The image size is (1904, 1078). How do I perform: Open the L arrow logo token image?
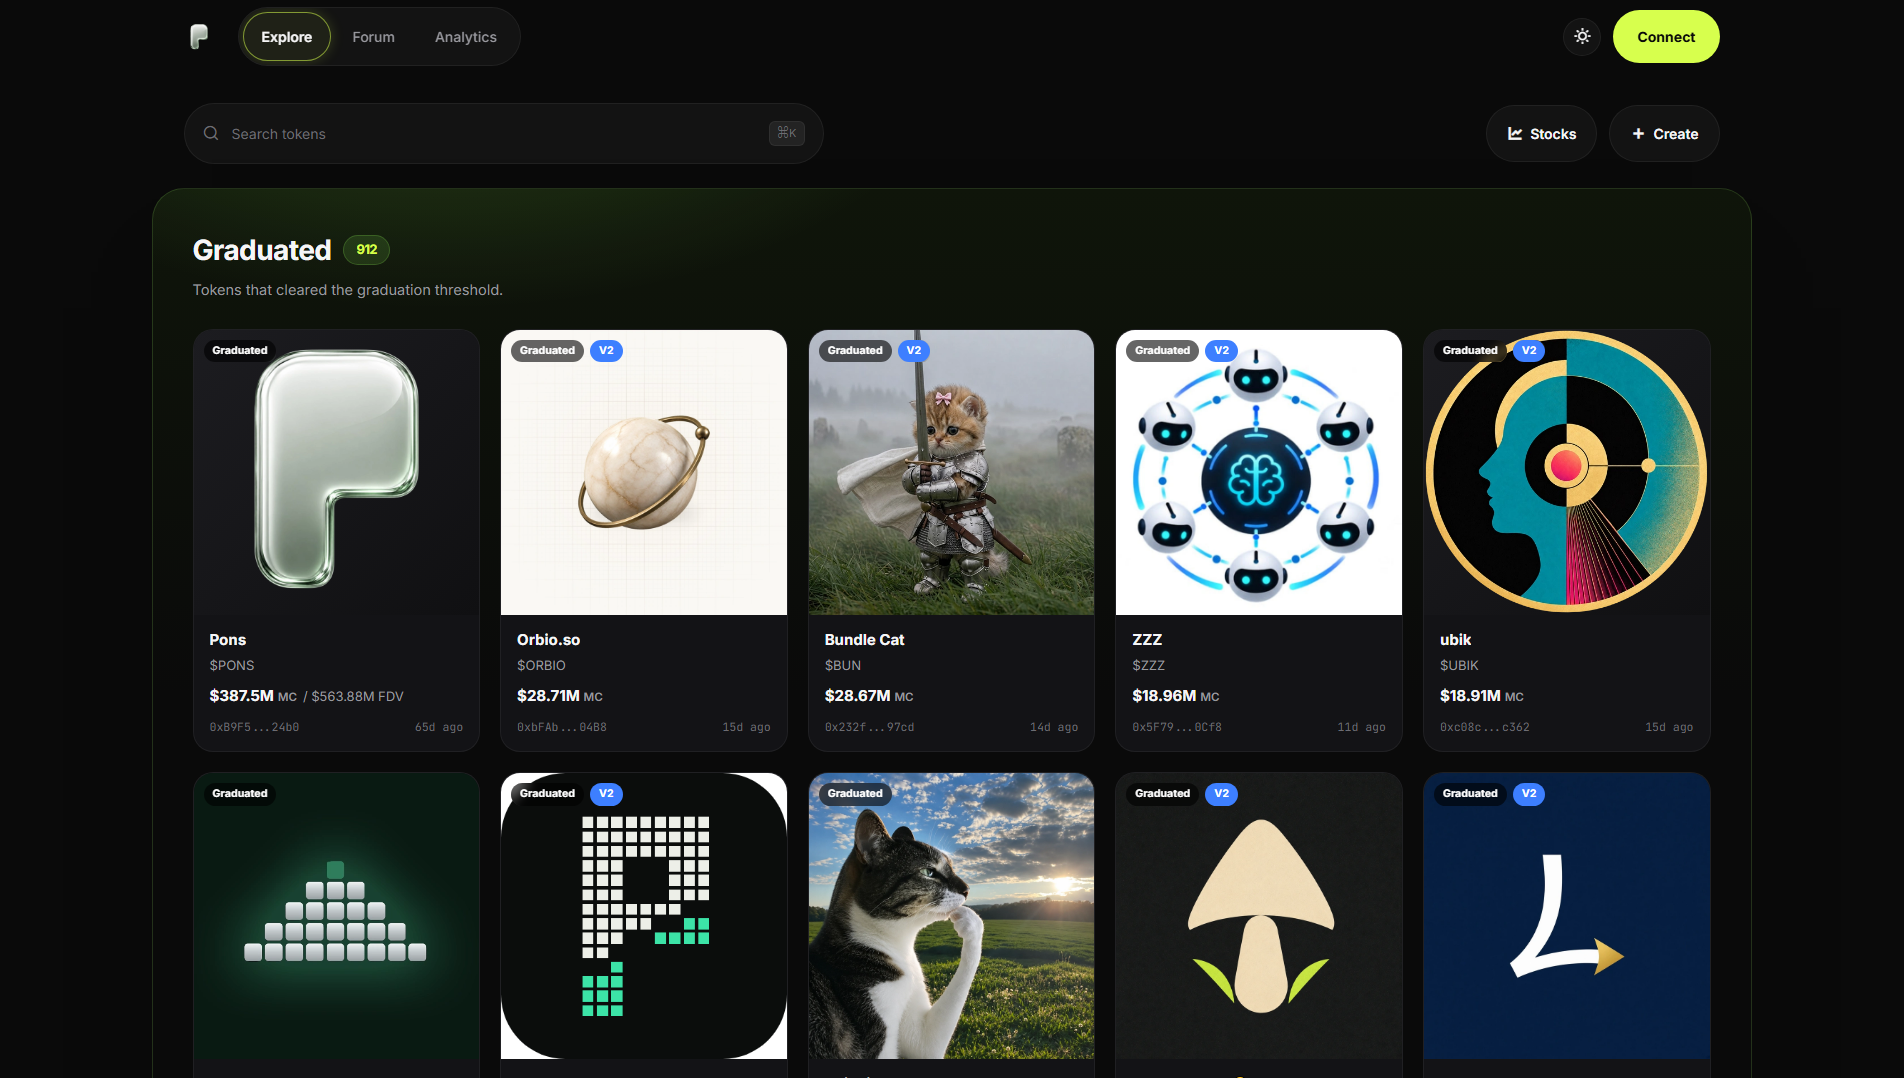point(1567,916)
